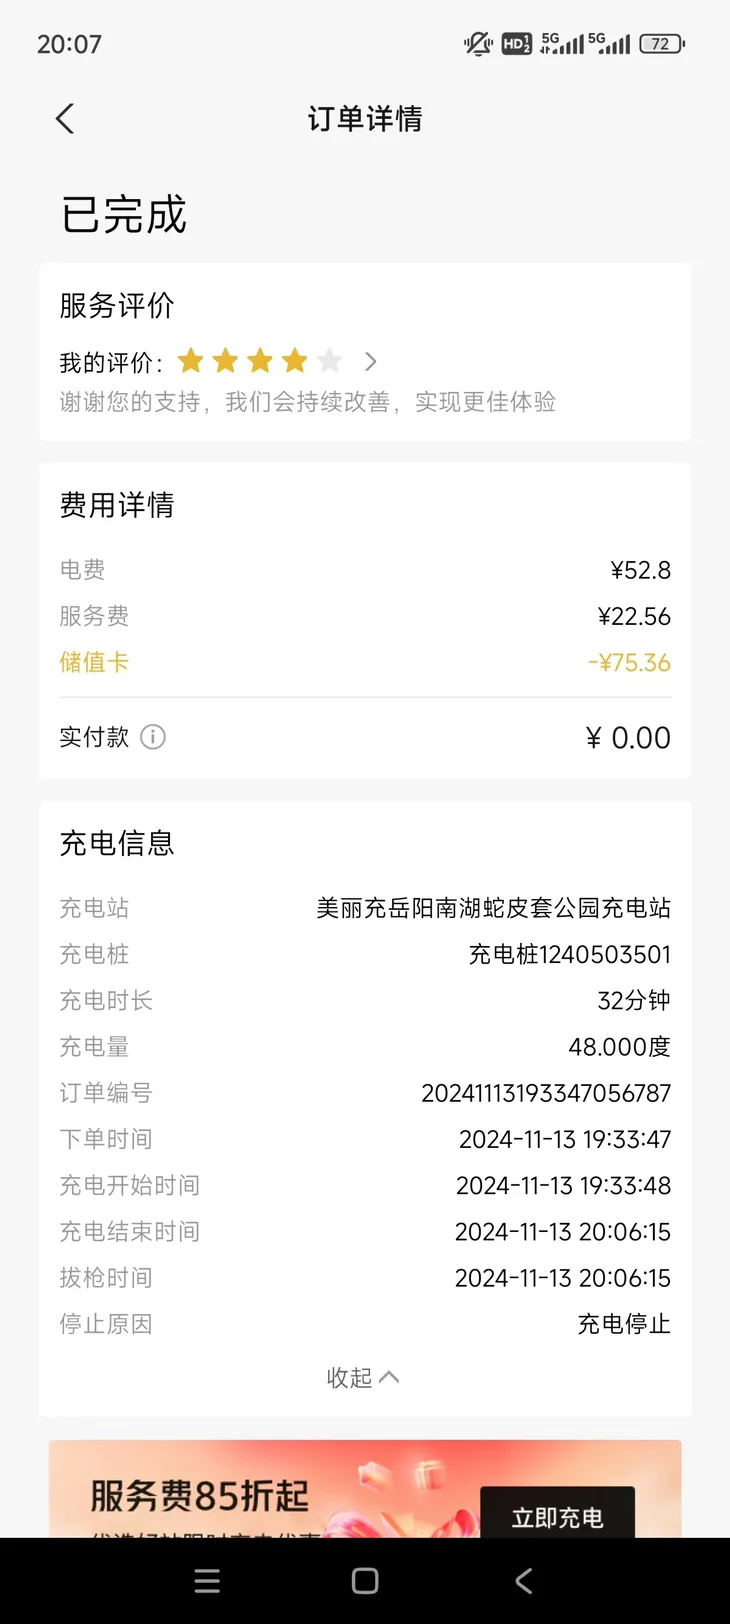This screenshot has width=730, height=1624.
Task: Click the fifth gray rating star
Action: [x=329, y=360]
